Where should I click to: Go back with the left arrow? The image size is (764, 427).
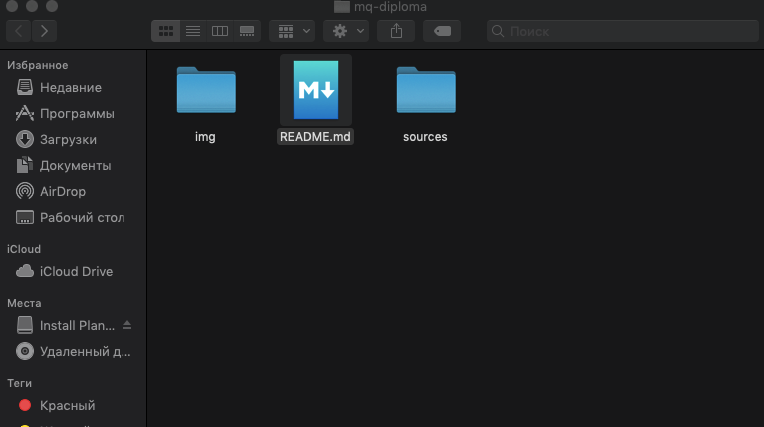tap(19, 31)
